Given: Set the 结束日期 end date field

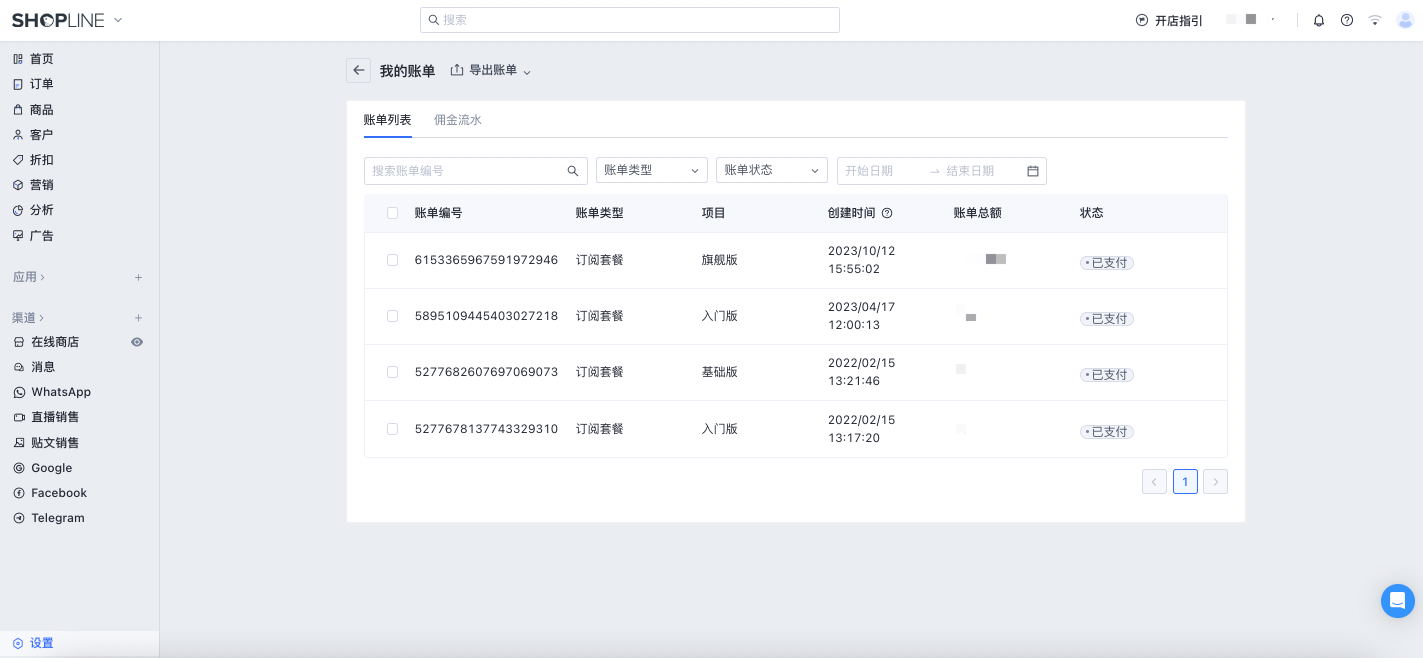Looking at the screenshot, I should pos(983,171).
